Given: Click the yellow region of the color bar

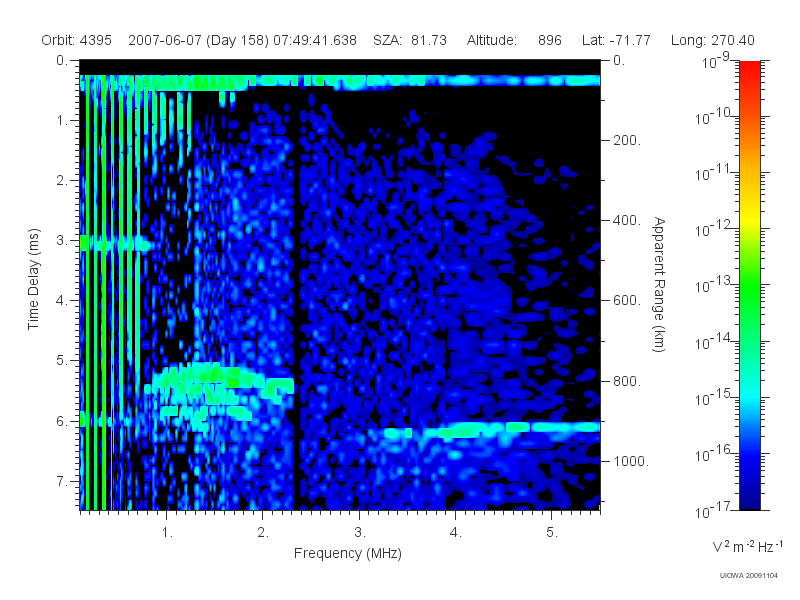Looking at the screenshot, I should (x=749, y=217).
